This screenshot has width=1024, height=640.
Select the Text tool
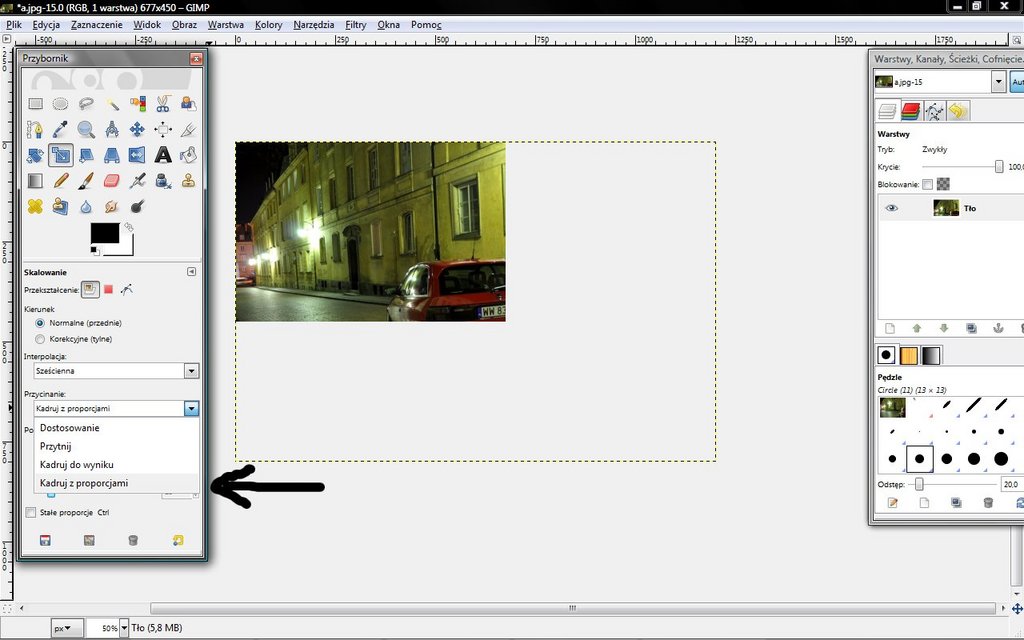[163, 155]
